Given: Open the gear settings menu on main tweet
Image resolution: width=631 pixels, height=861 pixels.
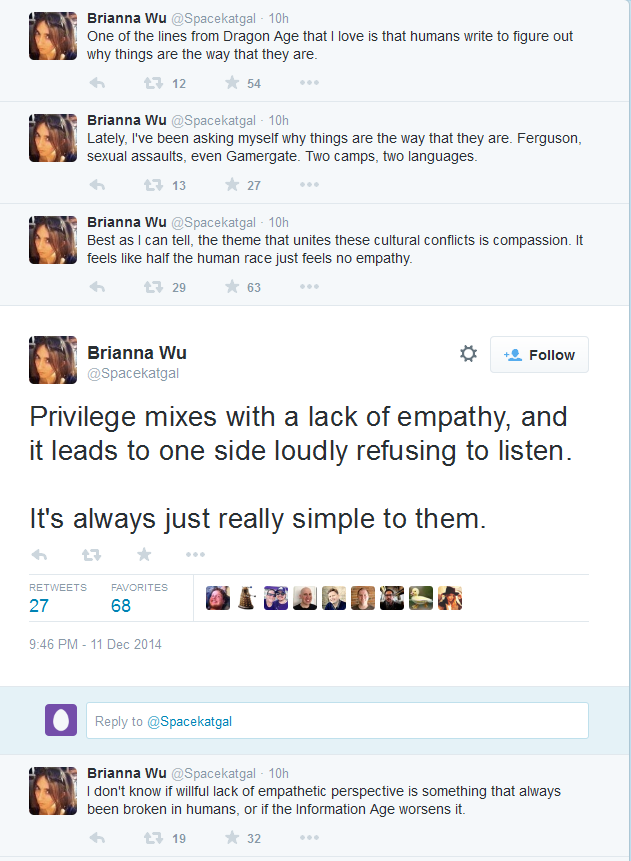Looking at the screenshot, I should [468, 354].
